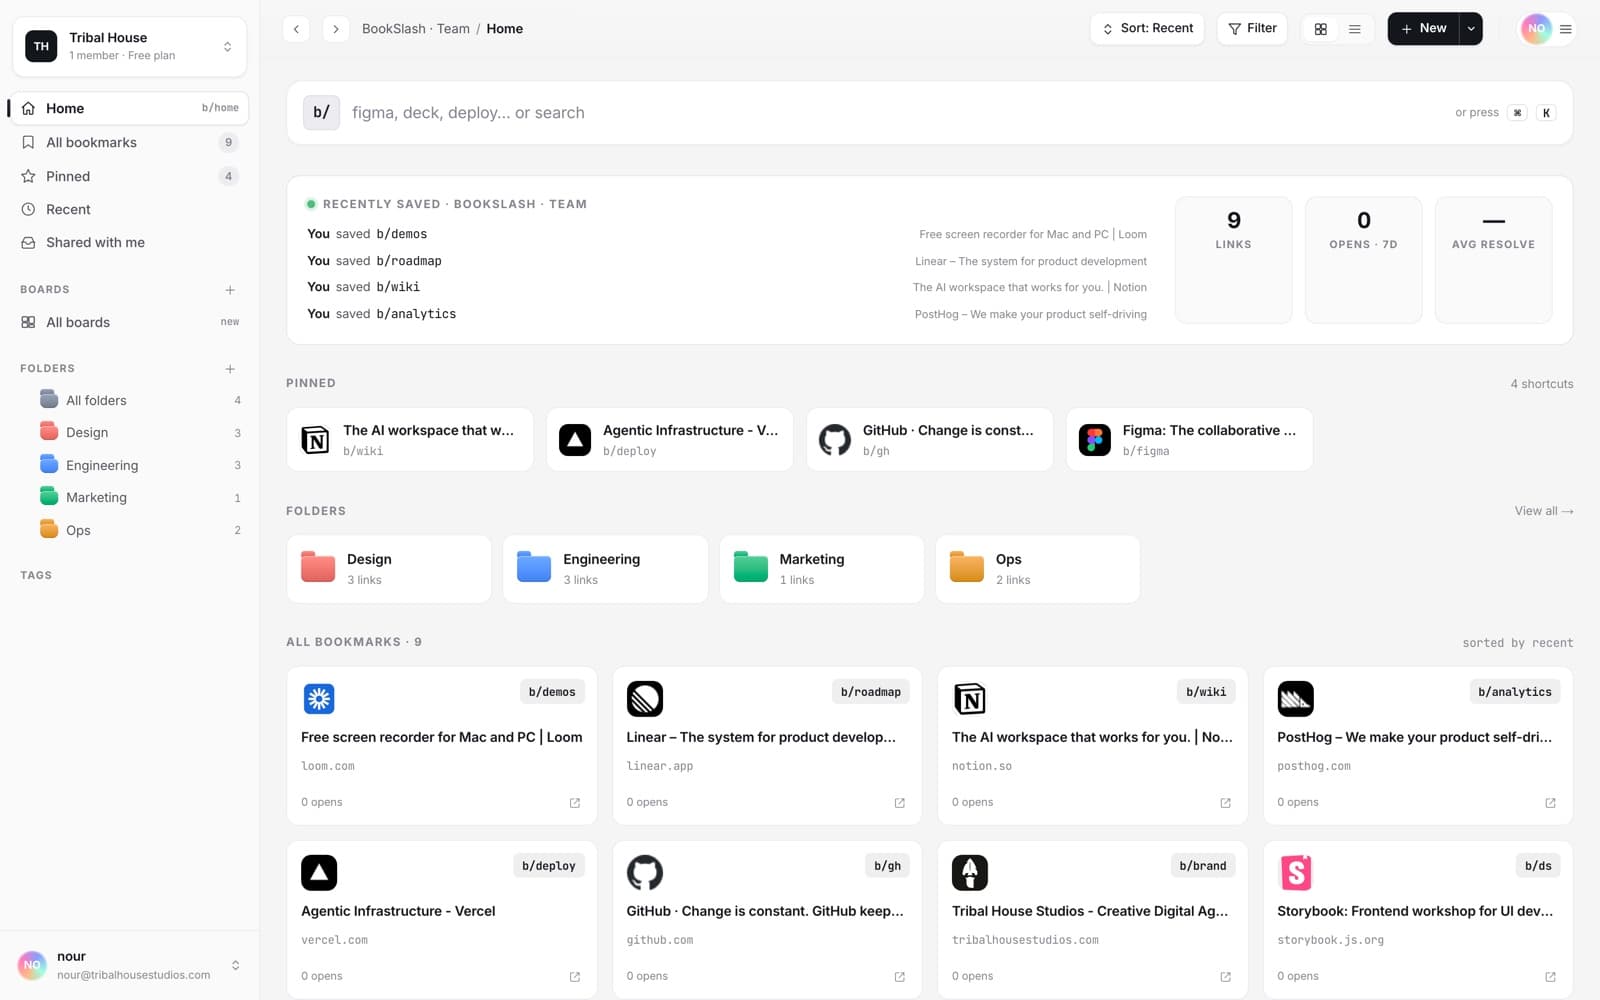Open the Ops folder in sidebar
The image size is (1600, 1000).
pos(138,530)
